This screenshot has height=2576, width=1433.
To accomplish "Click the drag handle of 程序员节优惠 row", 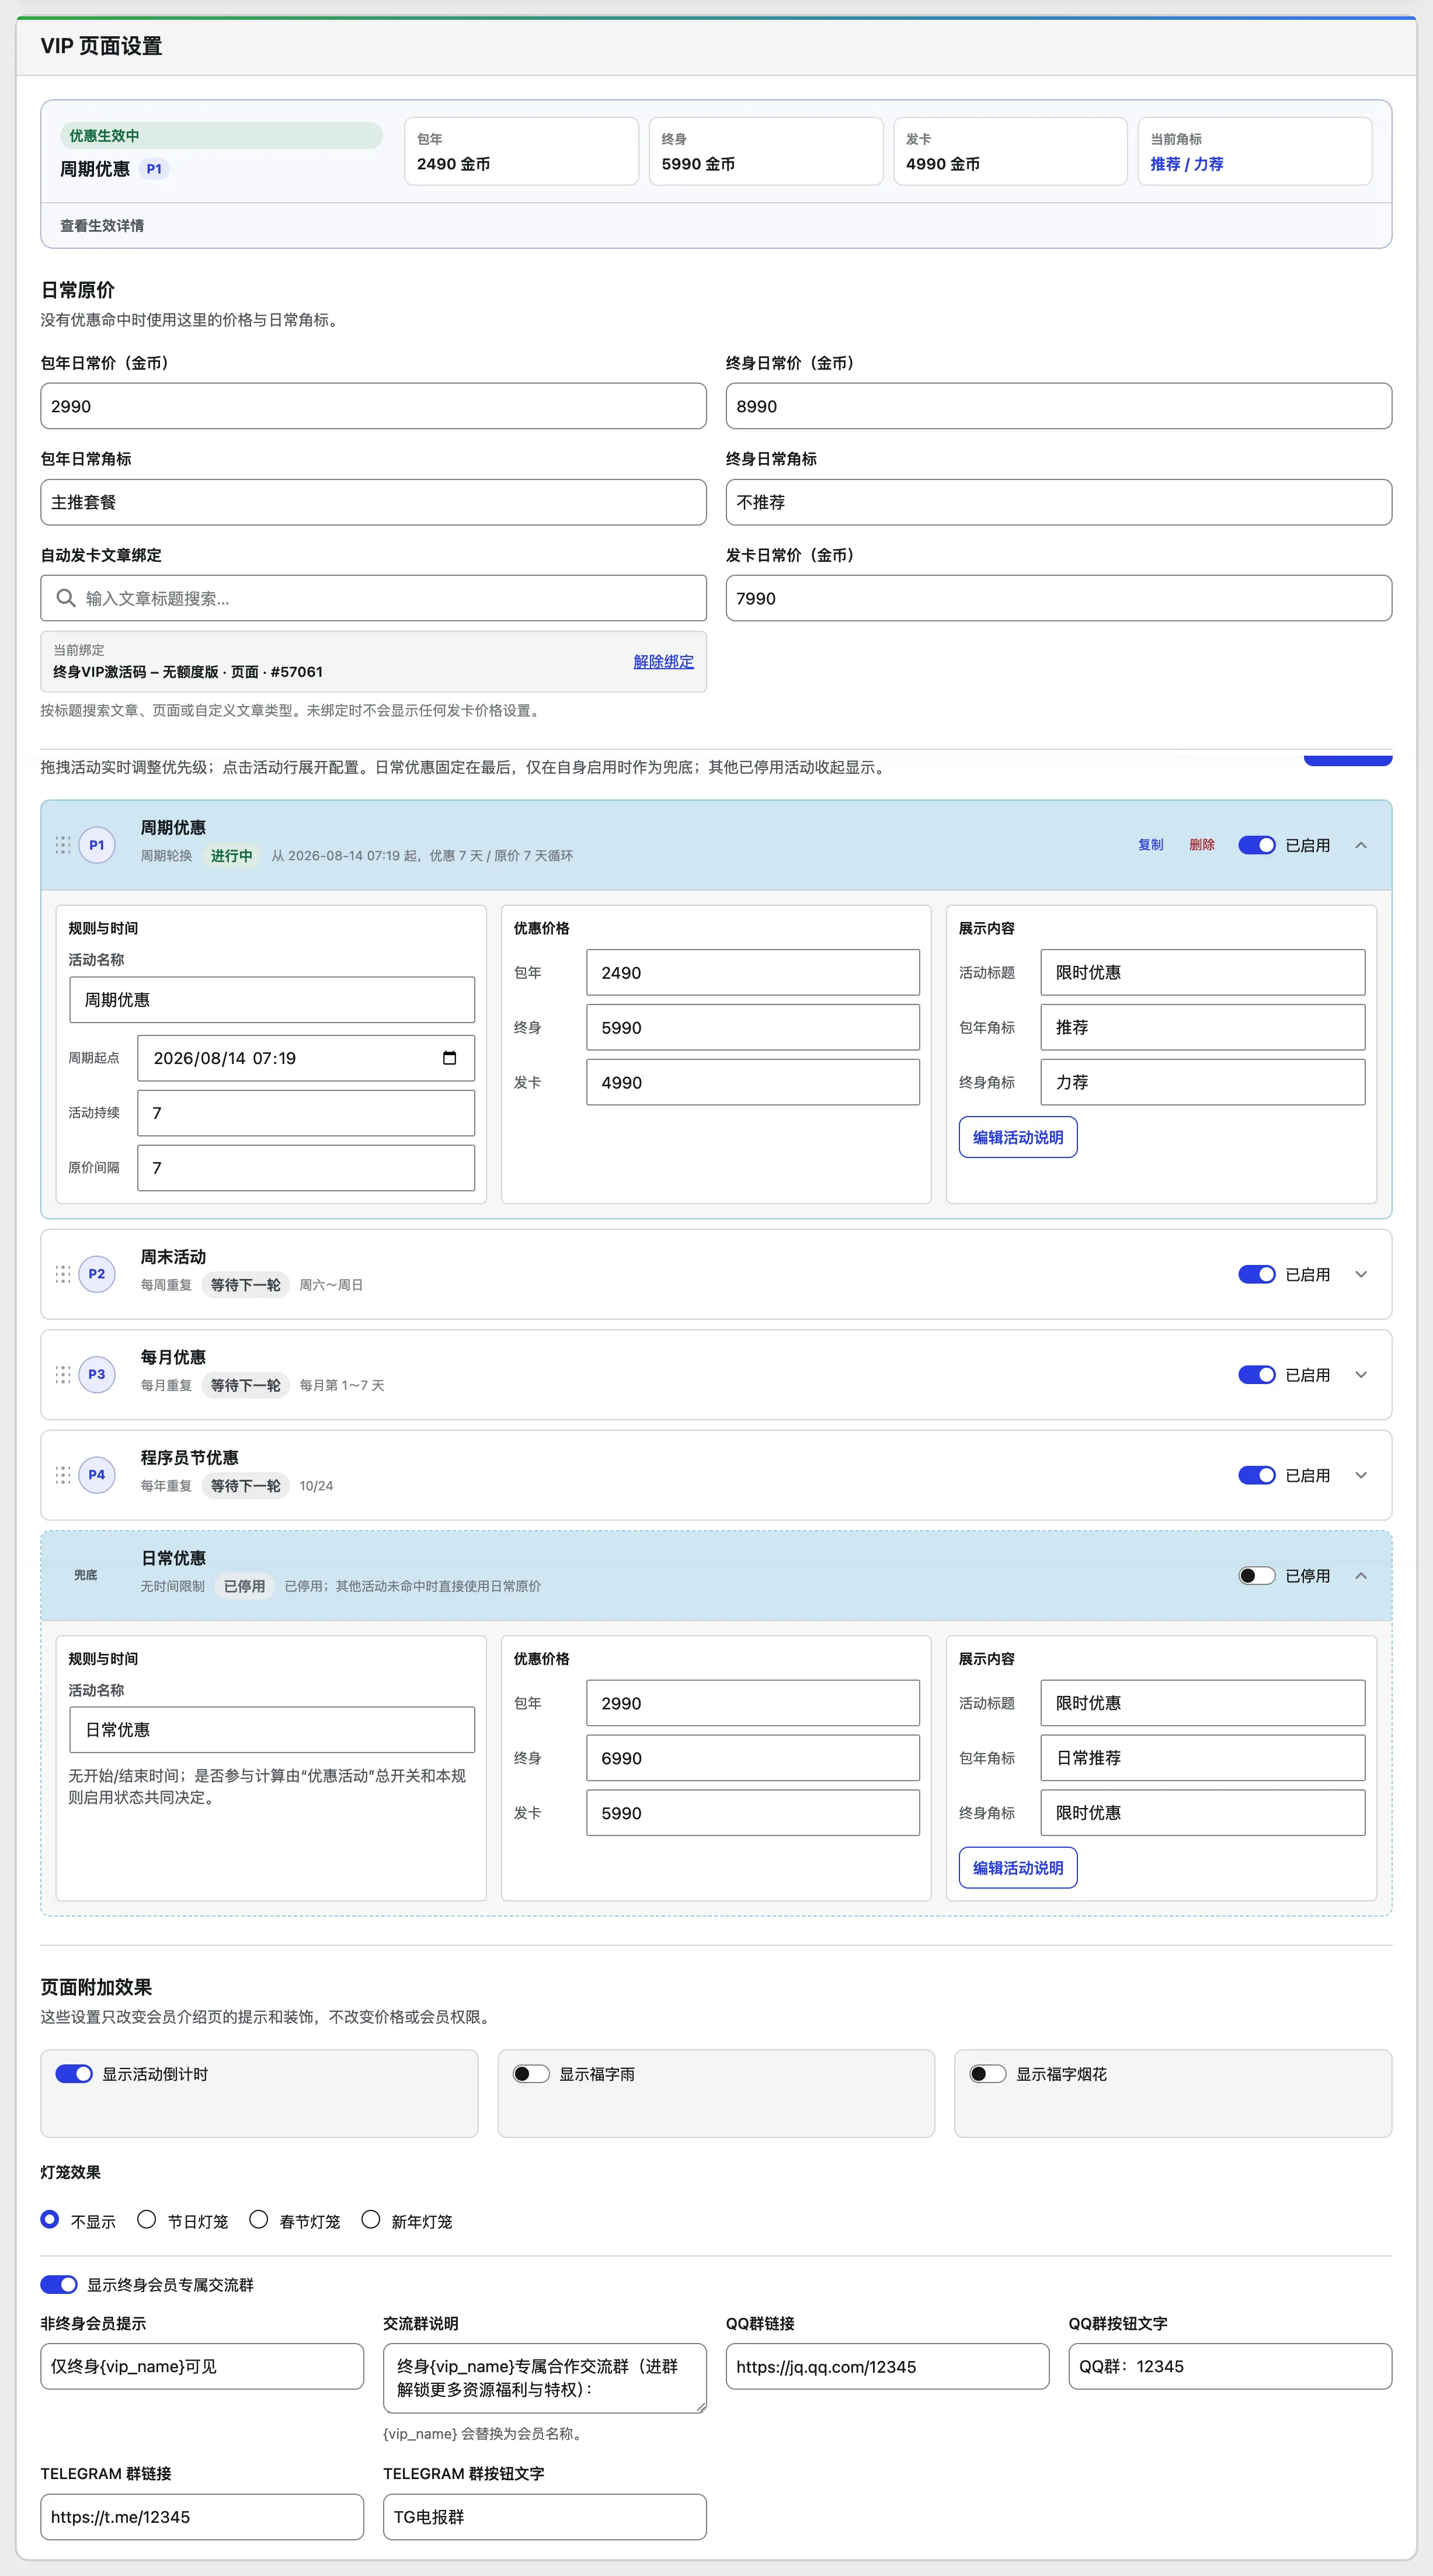I will (63, 1475).
